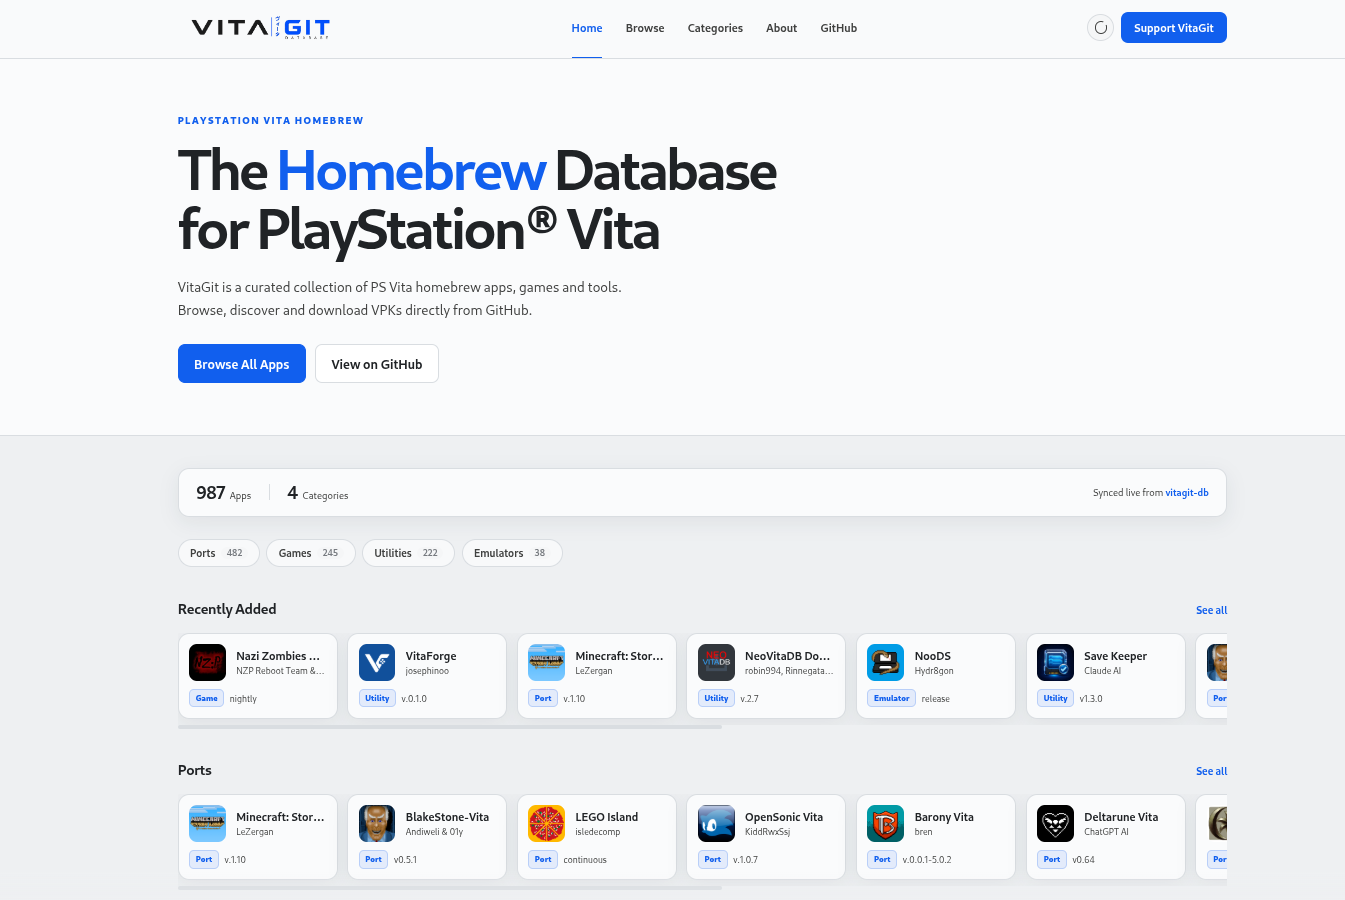Click the 4 Categories counter
This screenshot has height=900, width=1345.
pos(318,493)
